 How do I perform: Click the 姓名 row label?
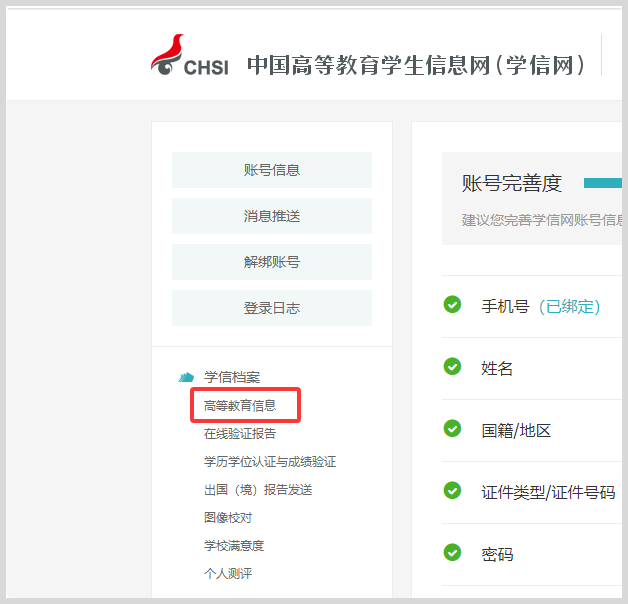pyautogui.click(x=497, y=368)
